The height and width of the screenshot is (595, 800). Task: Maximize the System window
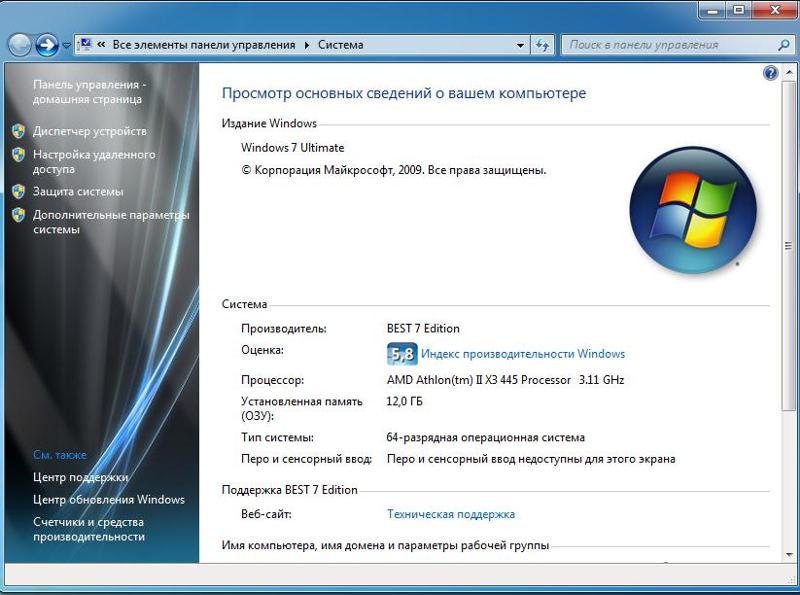coord(739,9)
